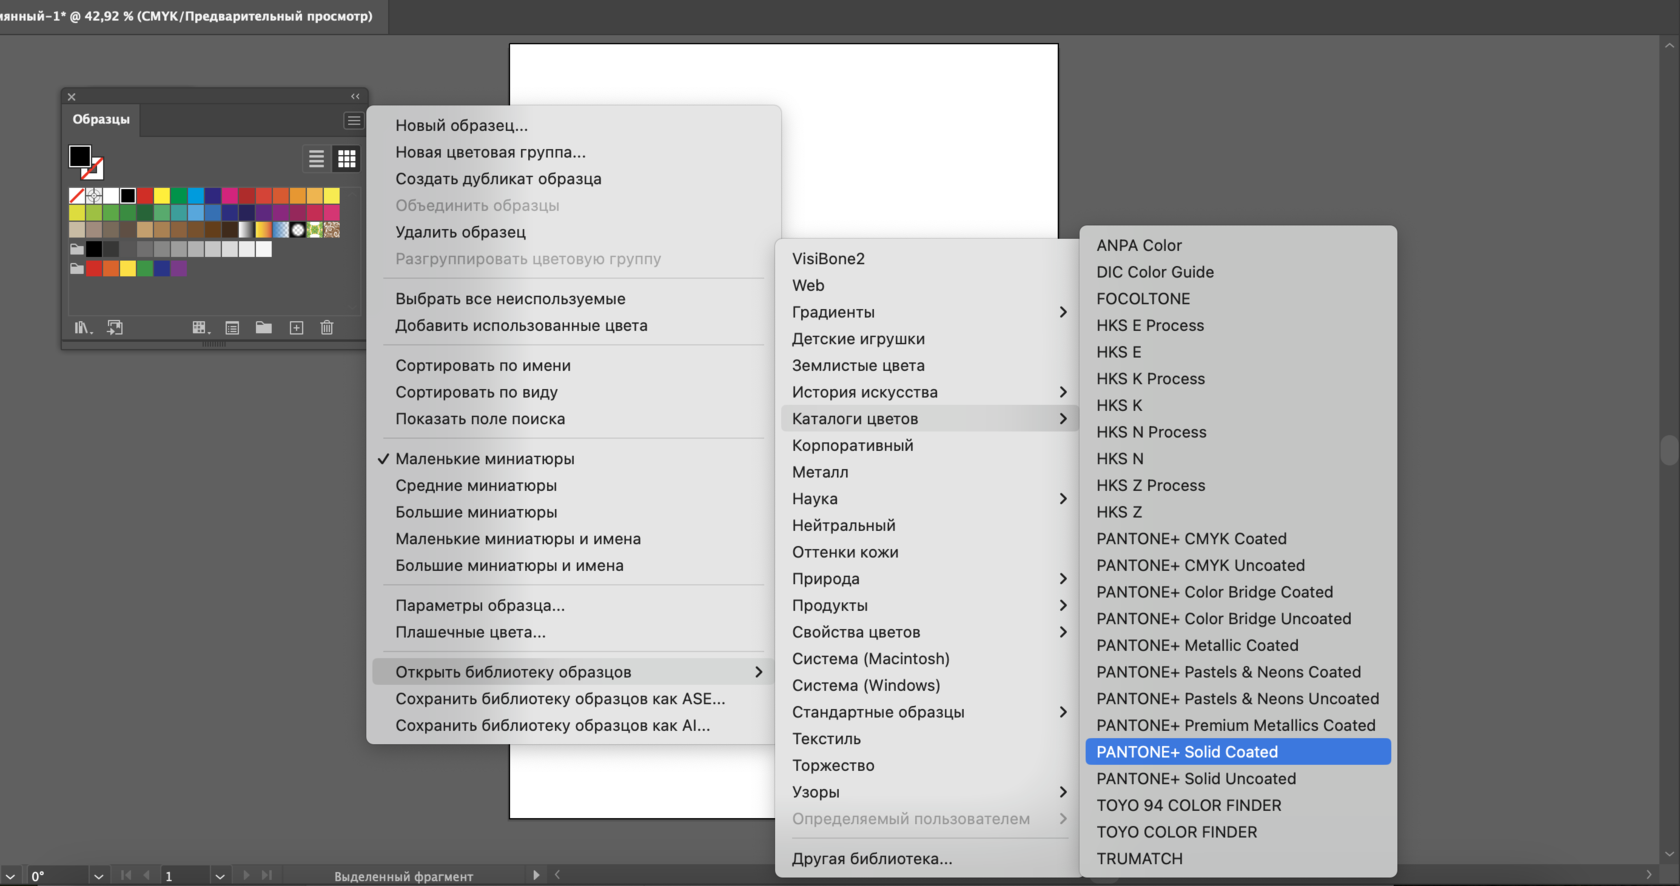Go to last artboard in status bar
This screenshot has height=886, width=1680.
tap(267, 875)
